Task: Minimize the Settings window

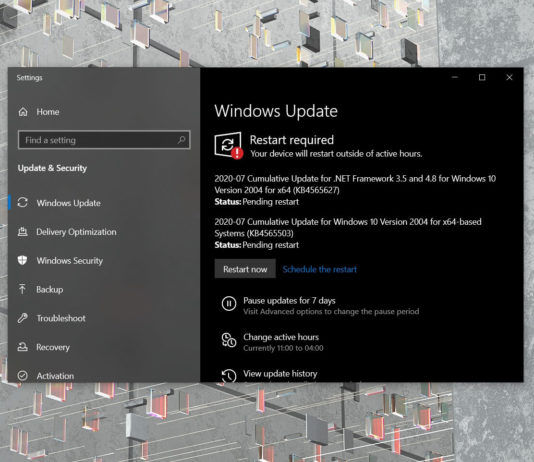Action: [x=455, y=77]
